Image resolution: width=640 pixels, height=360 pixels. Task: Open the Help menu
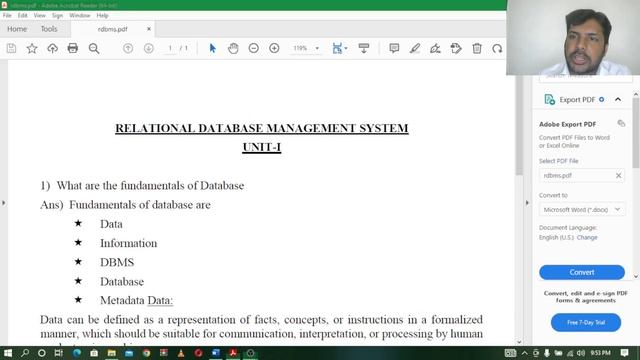(x=102, y=15)
